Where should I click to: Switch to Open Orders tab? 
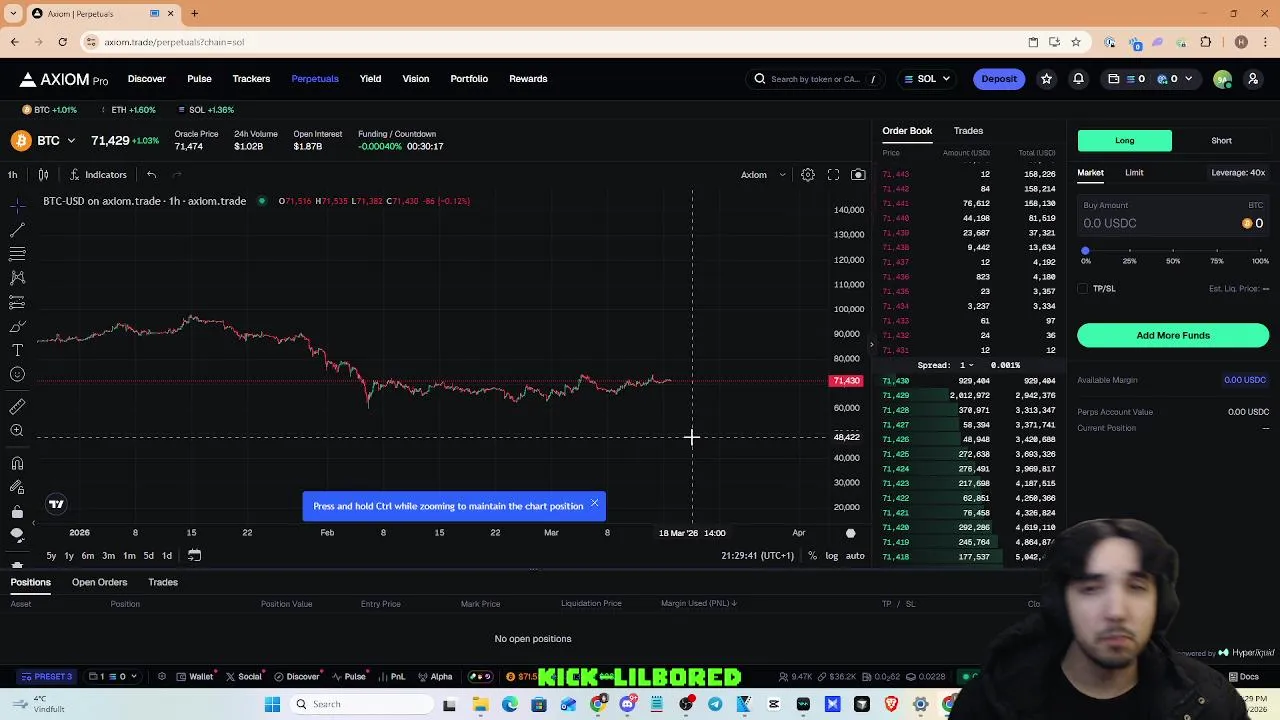click(x=99, y=582)
